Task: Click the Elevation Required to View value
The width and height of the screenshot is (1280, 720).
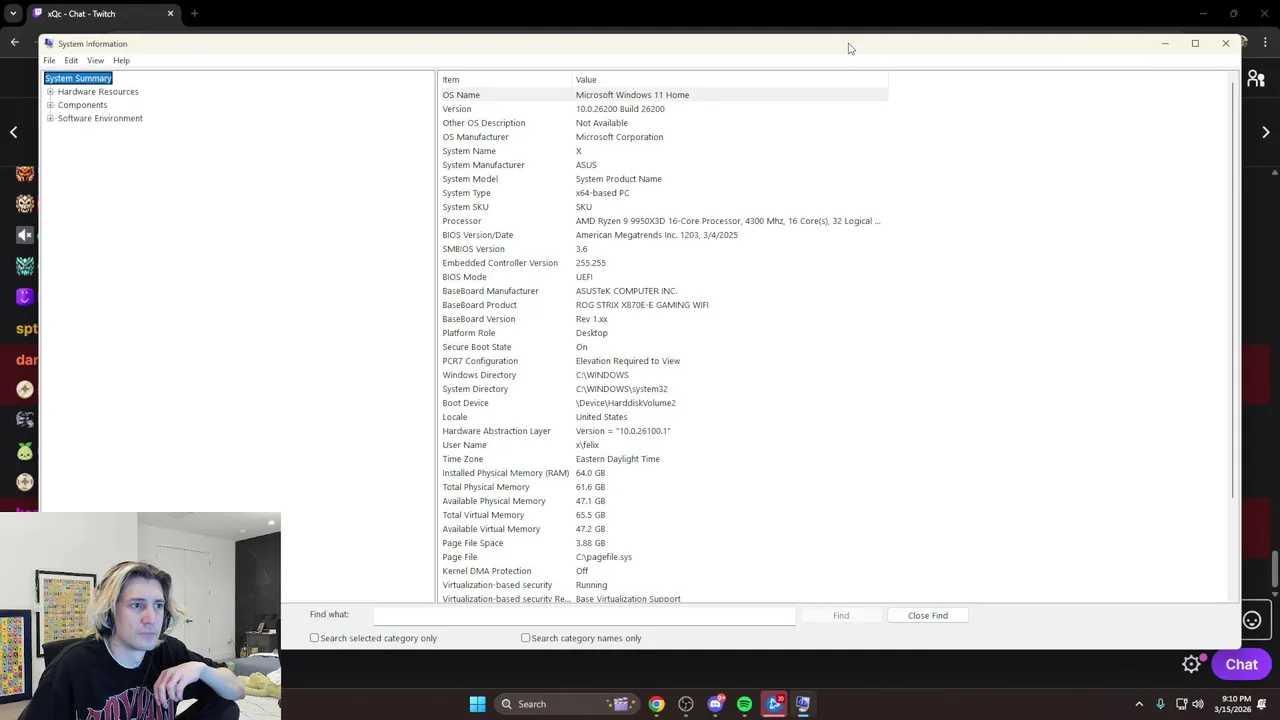Action: 627,361
